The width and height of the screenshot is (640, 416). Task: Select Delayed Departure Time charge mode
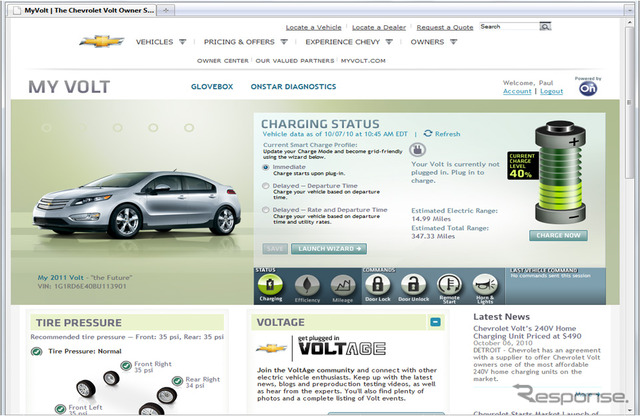[266, 186]
